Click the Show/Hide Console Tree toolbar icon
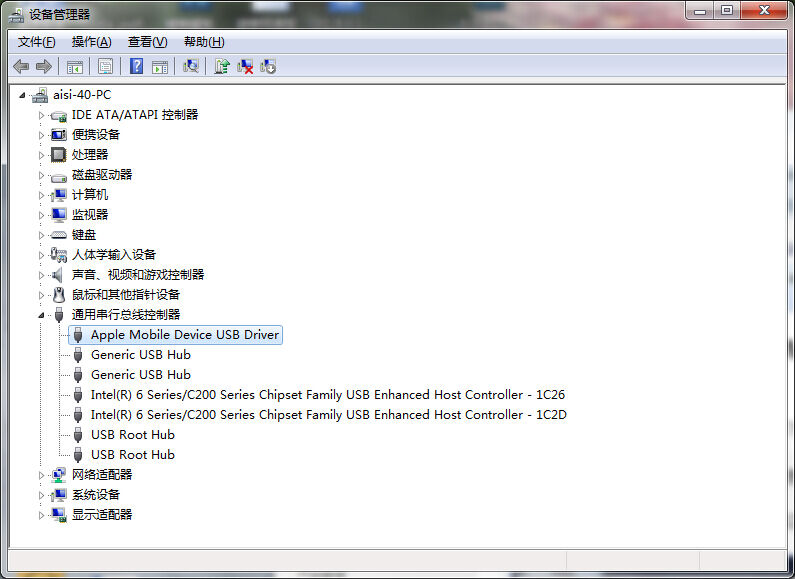The height and width of the screenshot is (579, 795). [x=74, y=66]
